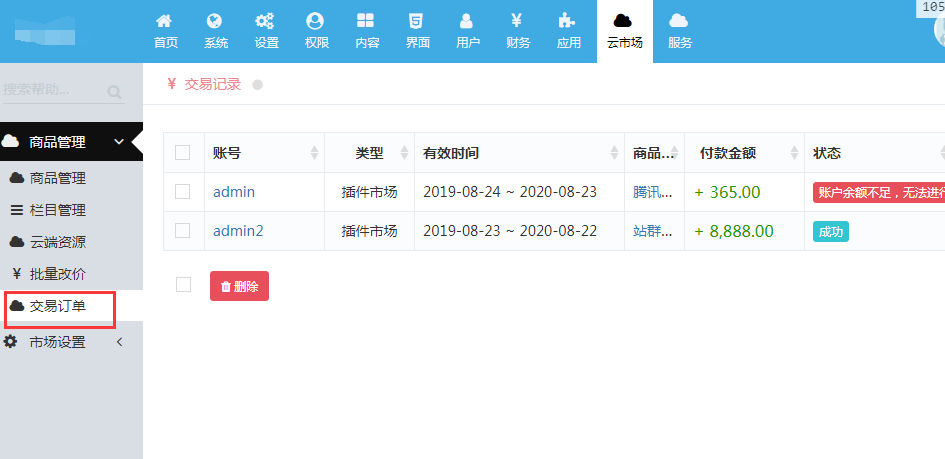Viewport: 945px width, 459px height.
Task: Click the grey dot after 交易记录
Action: pos(257,85)
